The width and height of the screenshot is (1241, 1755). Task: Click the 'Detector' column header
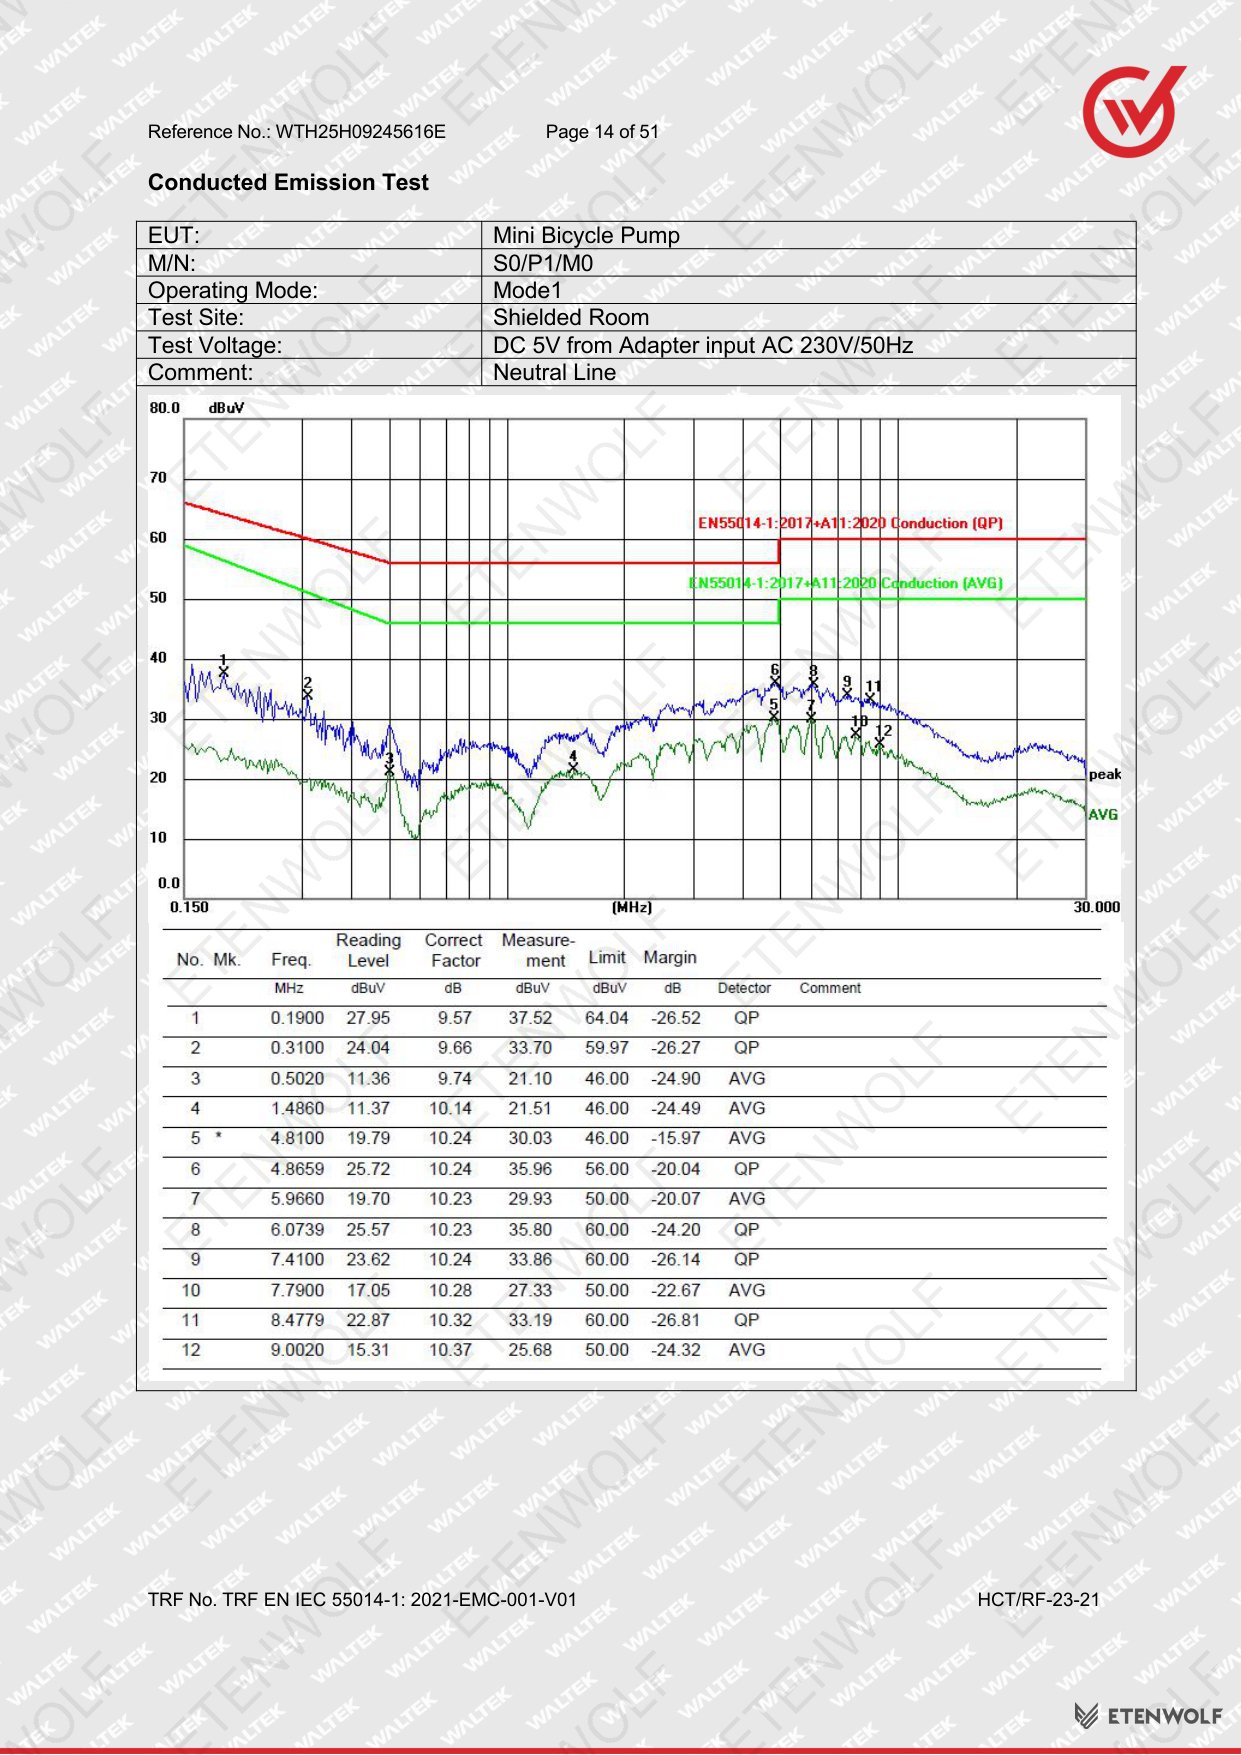[744, 988]
